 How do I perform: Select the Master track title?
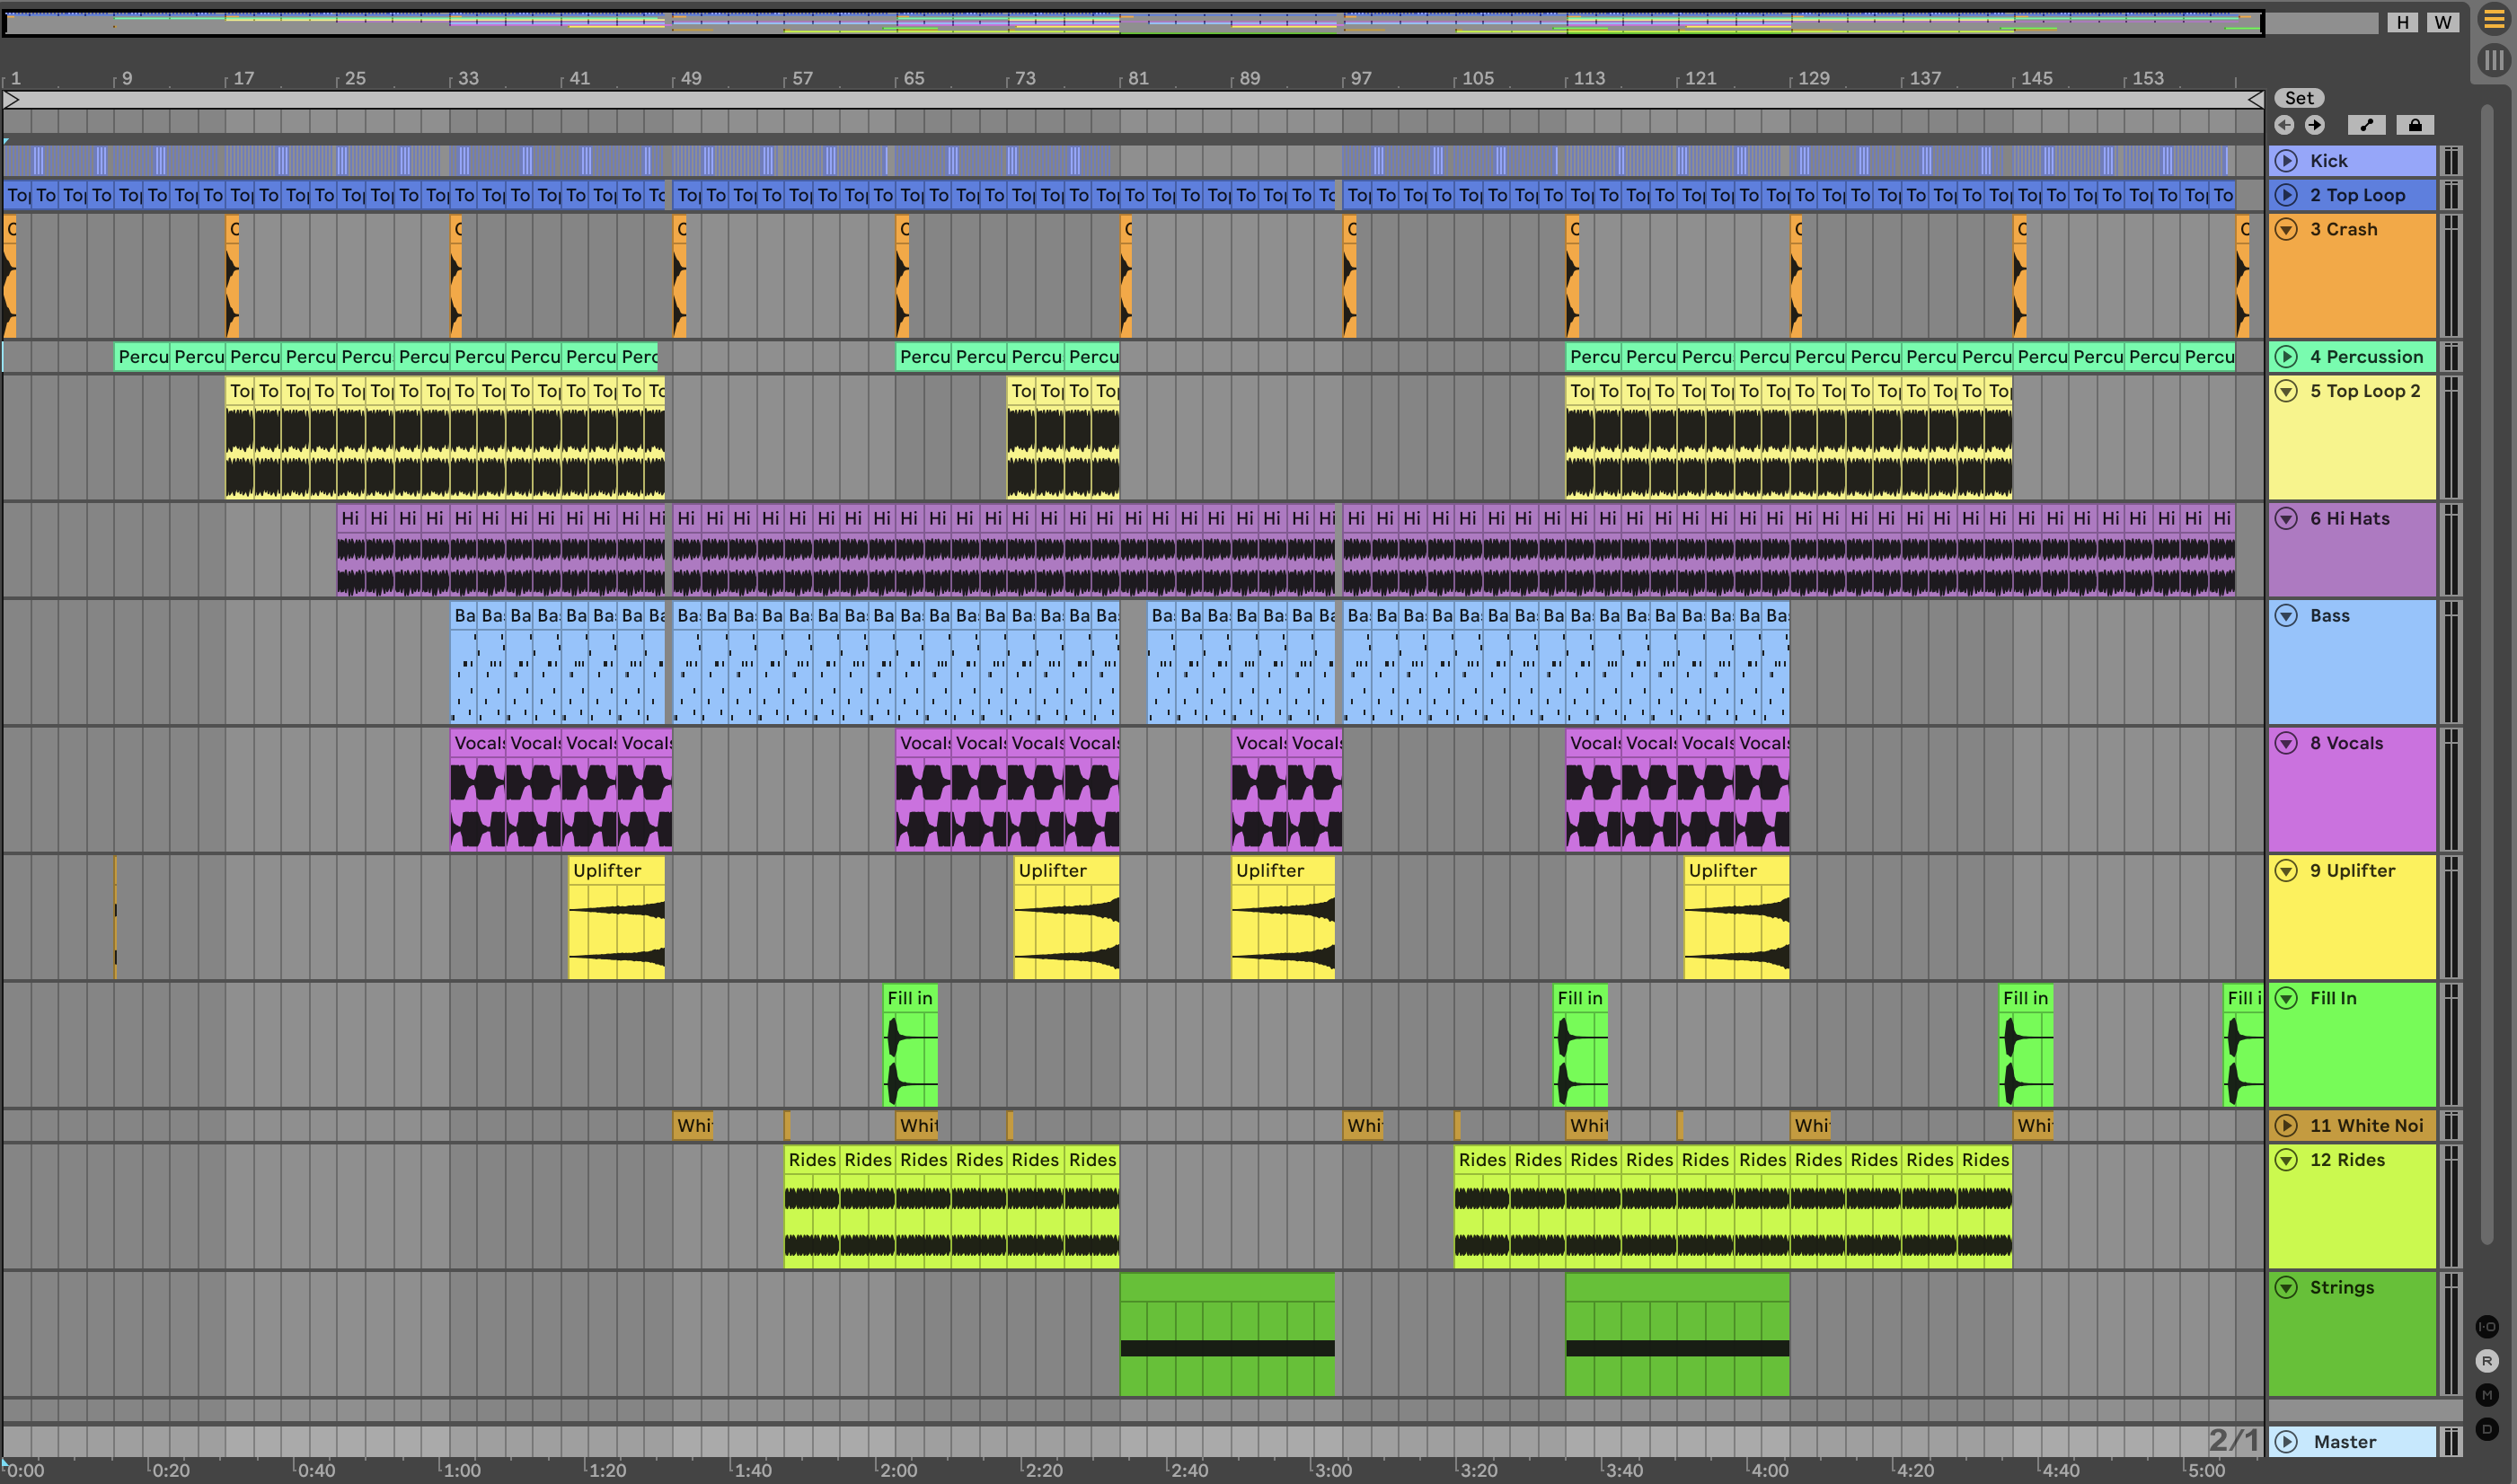click(x=2344, y=1441)
